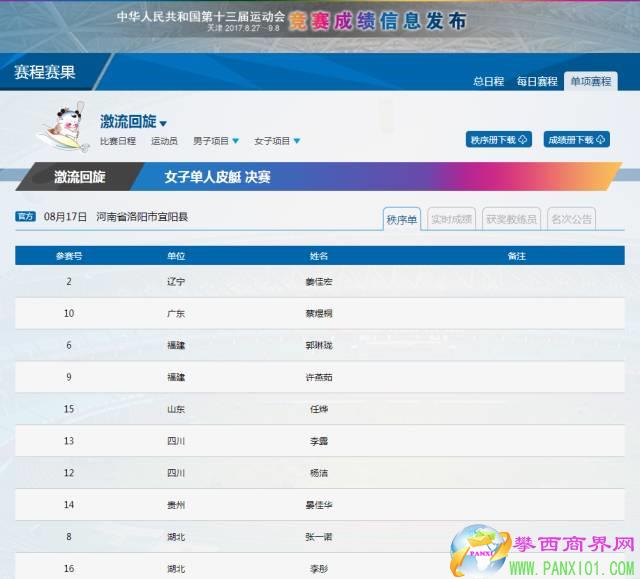Screen dimensions: 640x579
Task: Click the 运动员 link
Action: (x=165, y=142)
